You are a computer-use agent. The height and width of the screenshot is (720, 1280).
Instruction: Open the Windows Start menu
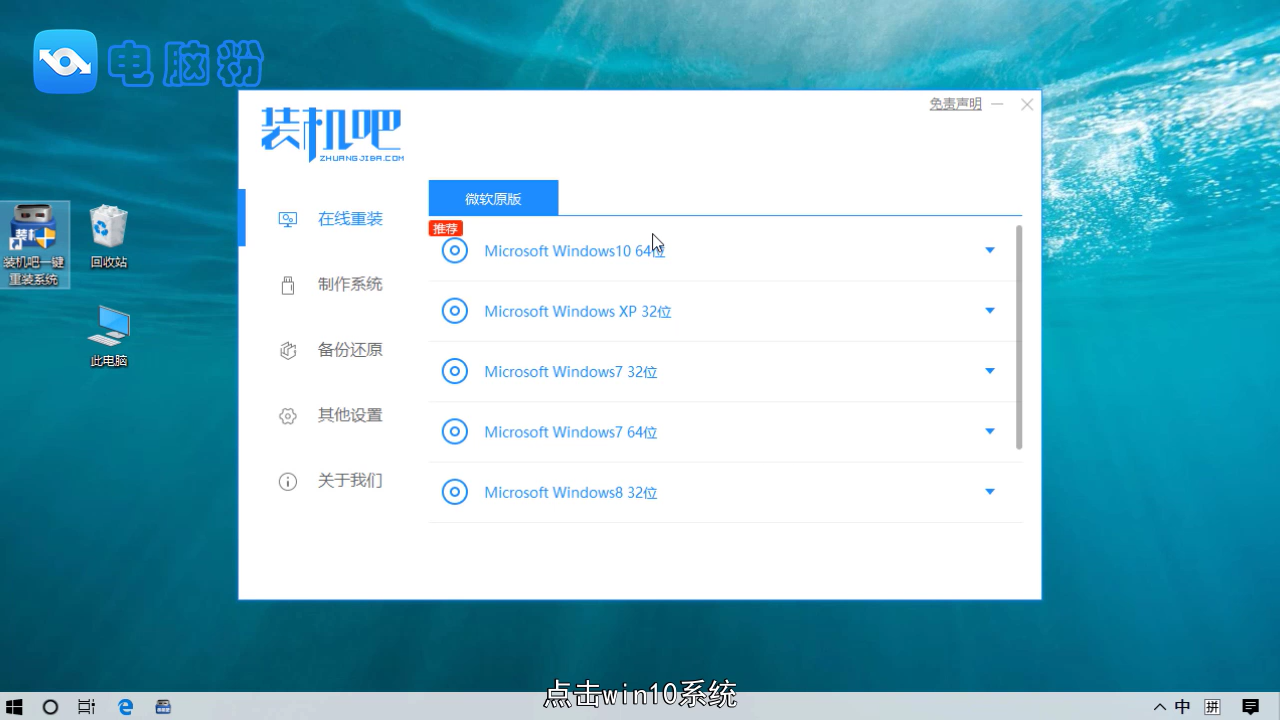pos(14,707)
